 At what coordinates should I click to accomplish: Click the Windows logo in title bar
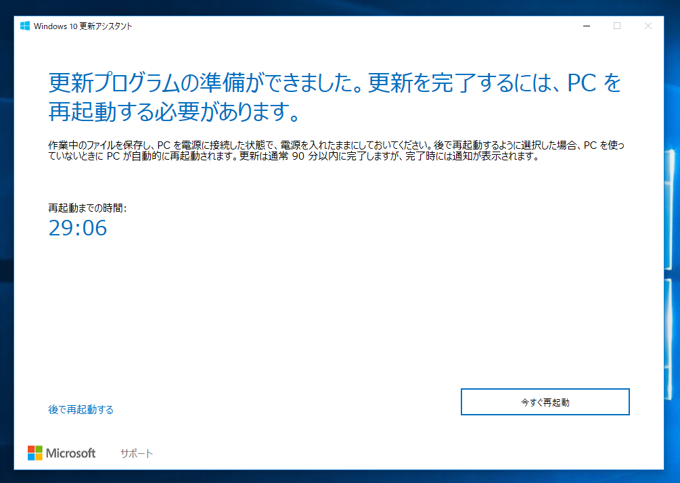point(25,26)
